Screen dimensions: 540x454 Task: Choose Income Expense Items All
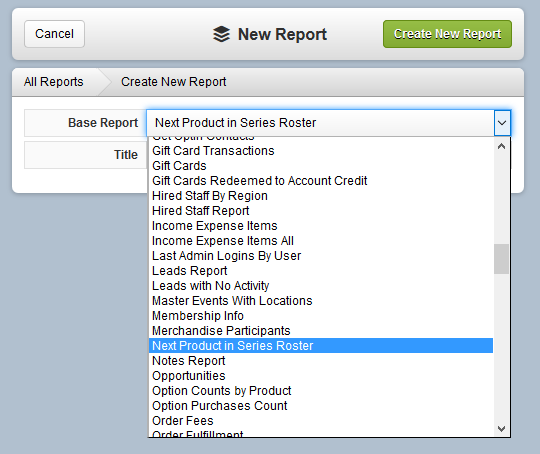(321, 241)
